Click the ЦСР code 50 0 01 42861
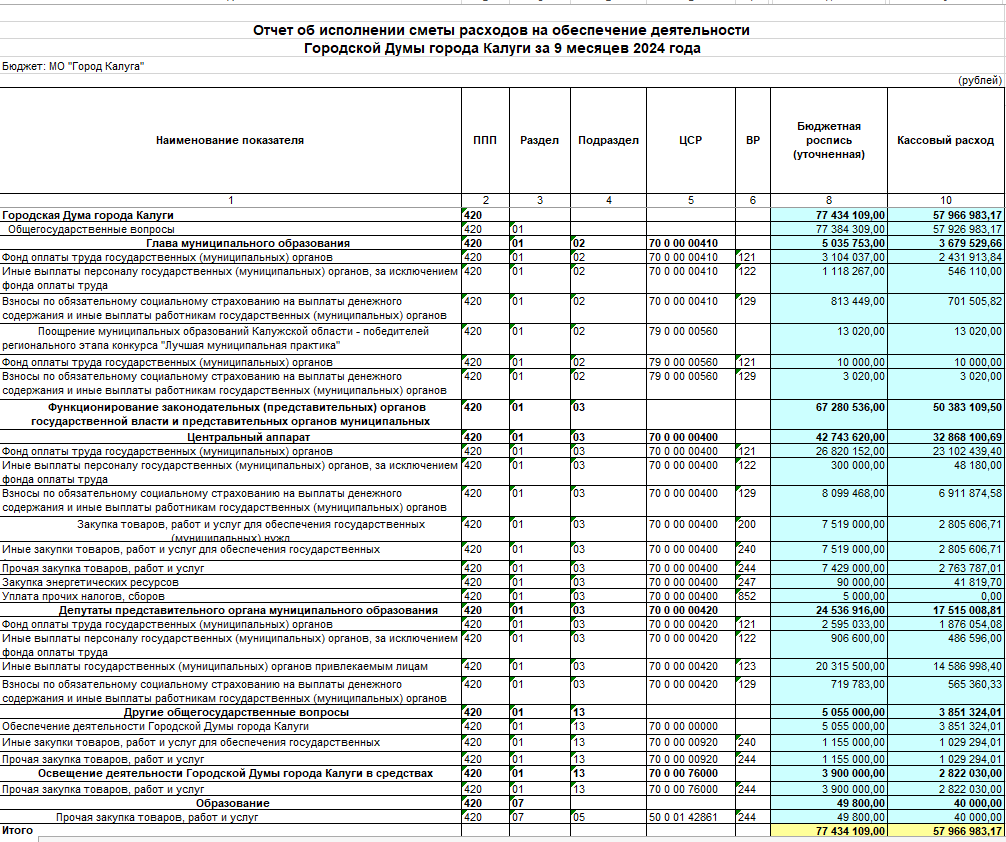Screen dimensions: 1006x842 (x=683, y=817)
